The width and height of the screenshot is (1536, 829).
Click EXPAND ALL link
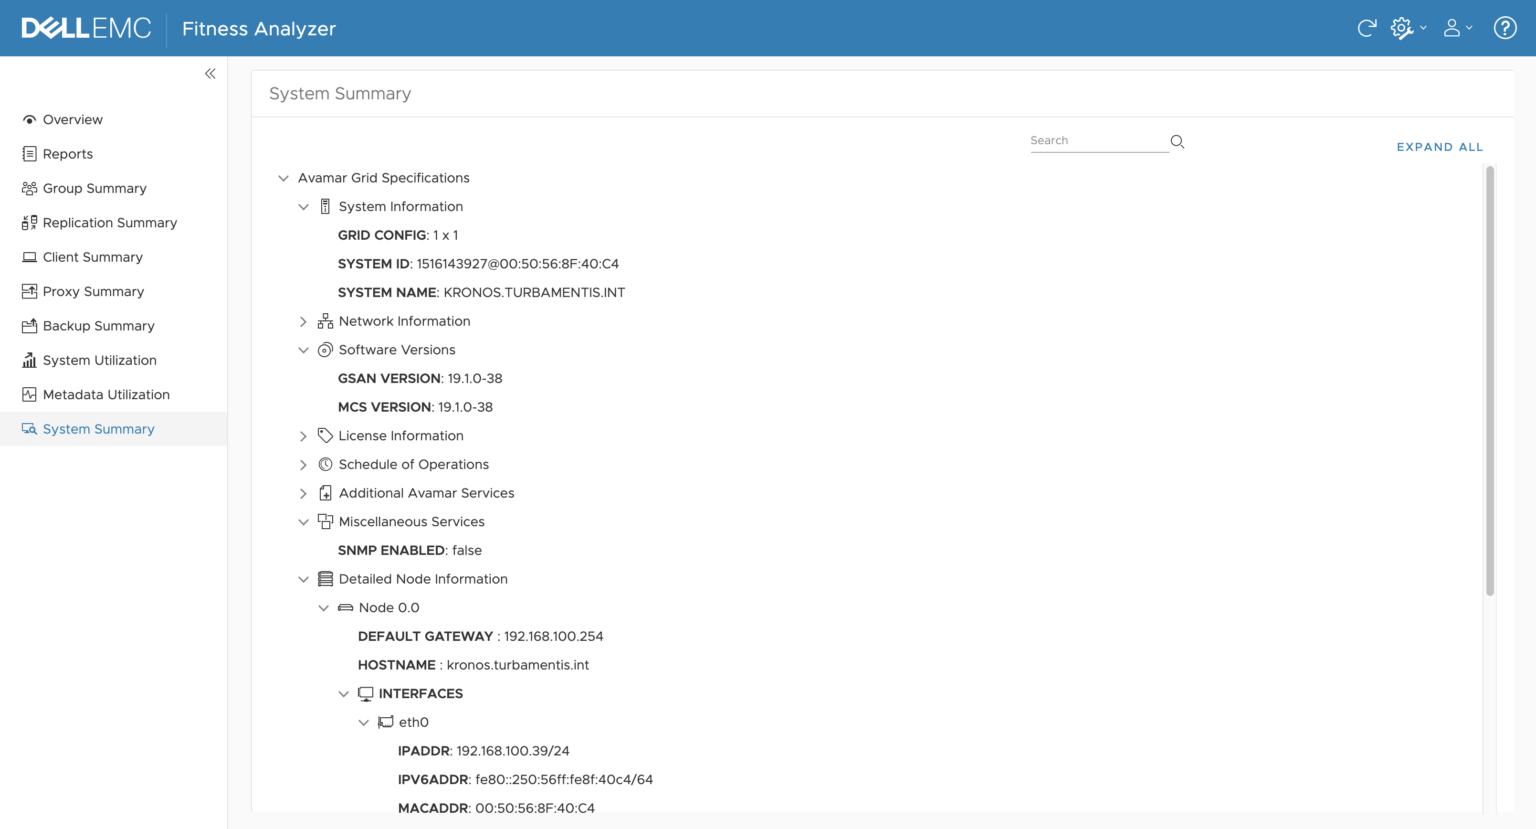[x=1440, y=146]
